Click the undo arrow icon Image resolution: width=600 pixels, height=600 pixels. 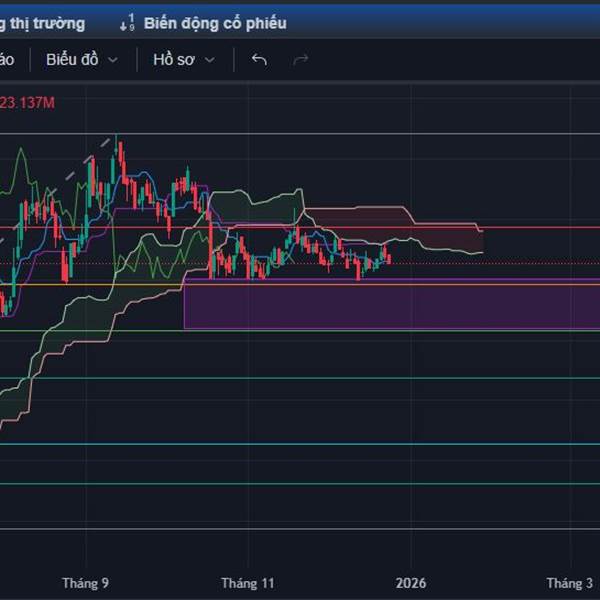[x=259, y=60]
